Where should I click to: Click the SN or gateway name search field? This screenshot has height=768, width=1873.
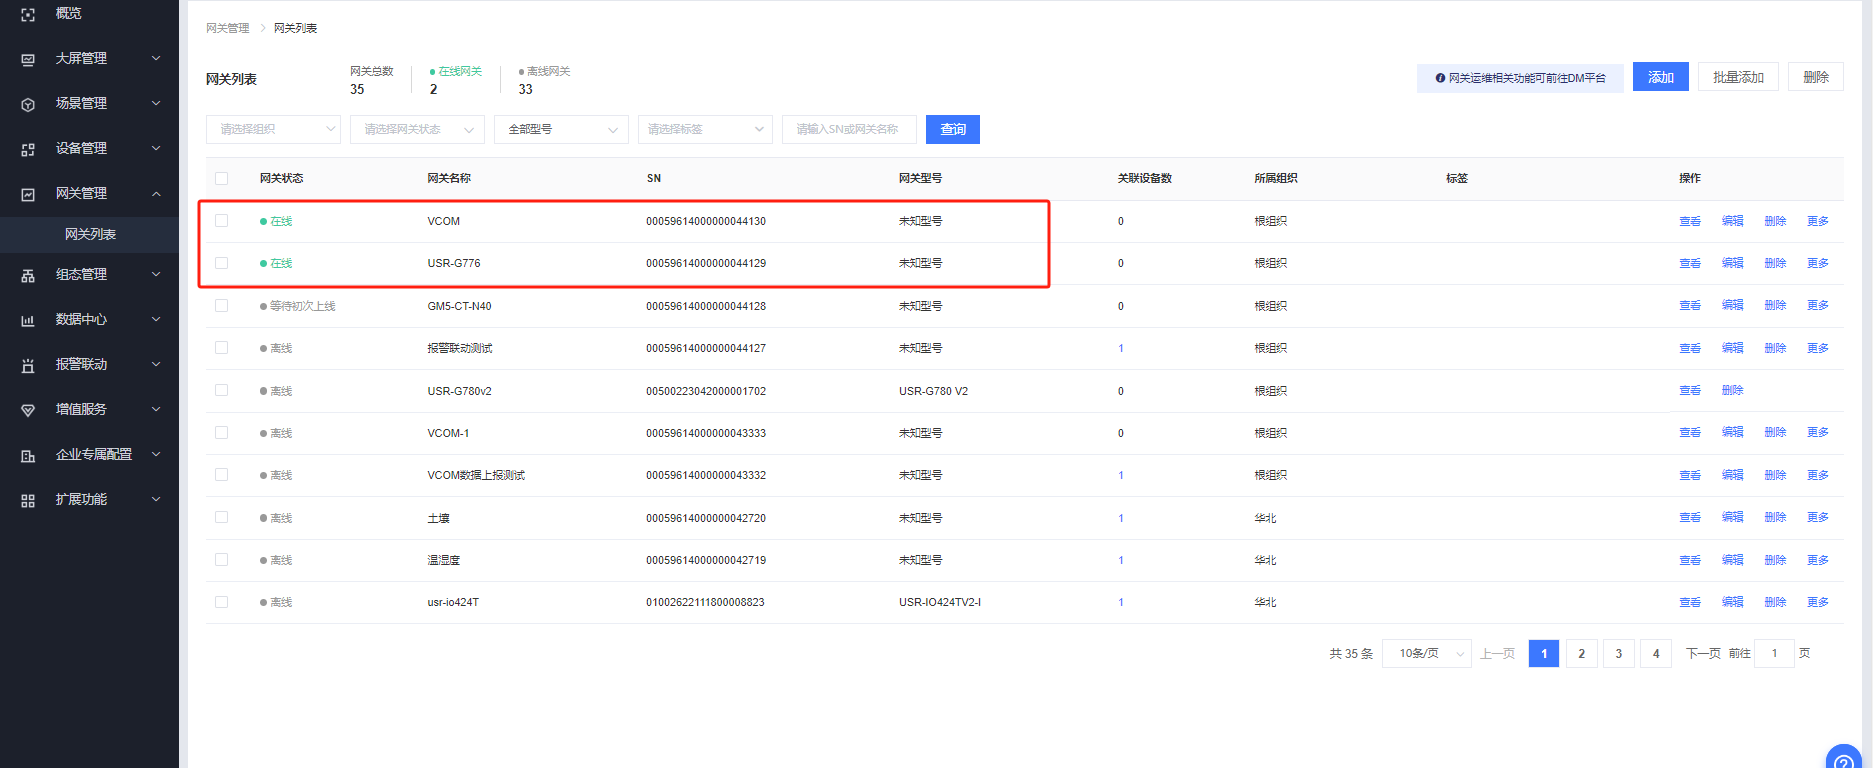pyautogui.click(x=848, y=129)
